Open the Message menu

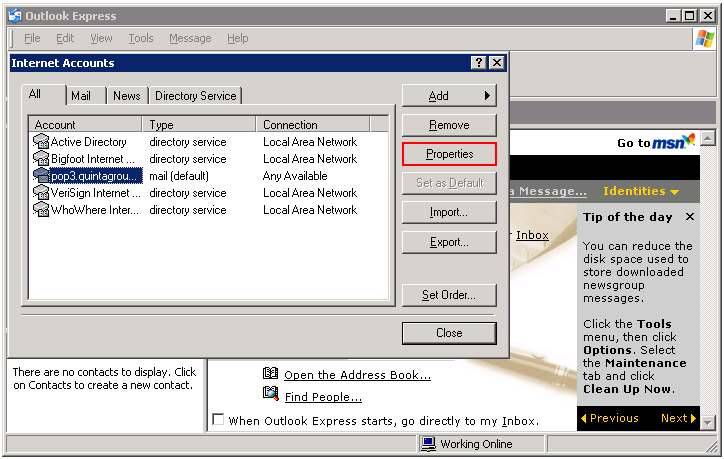point(190,38)
